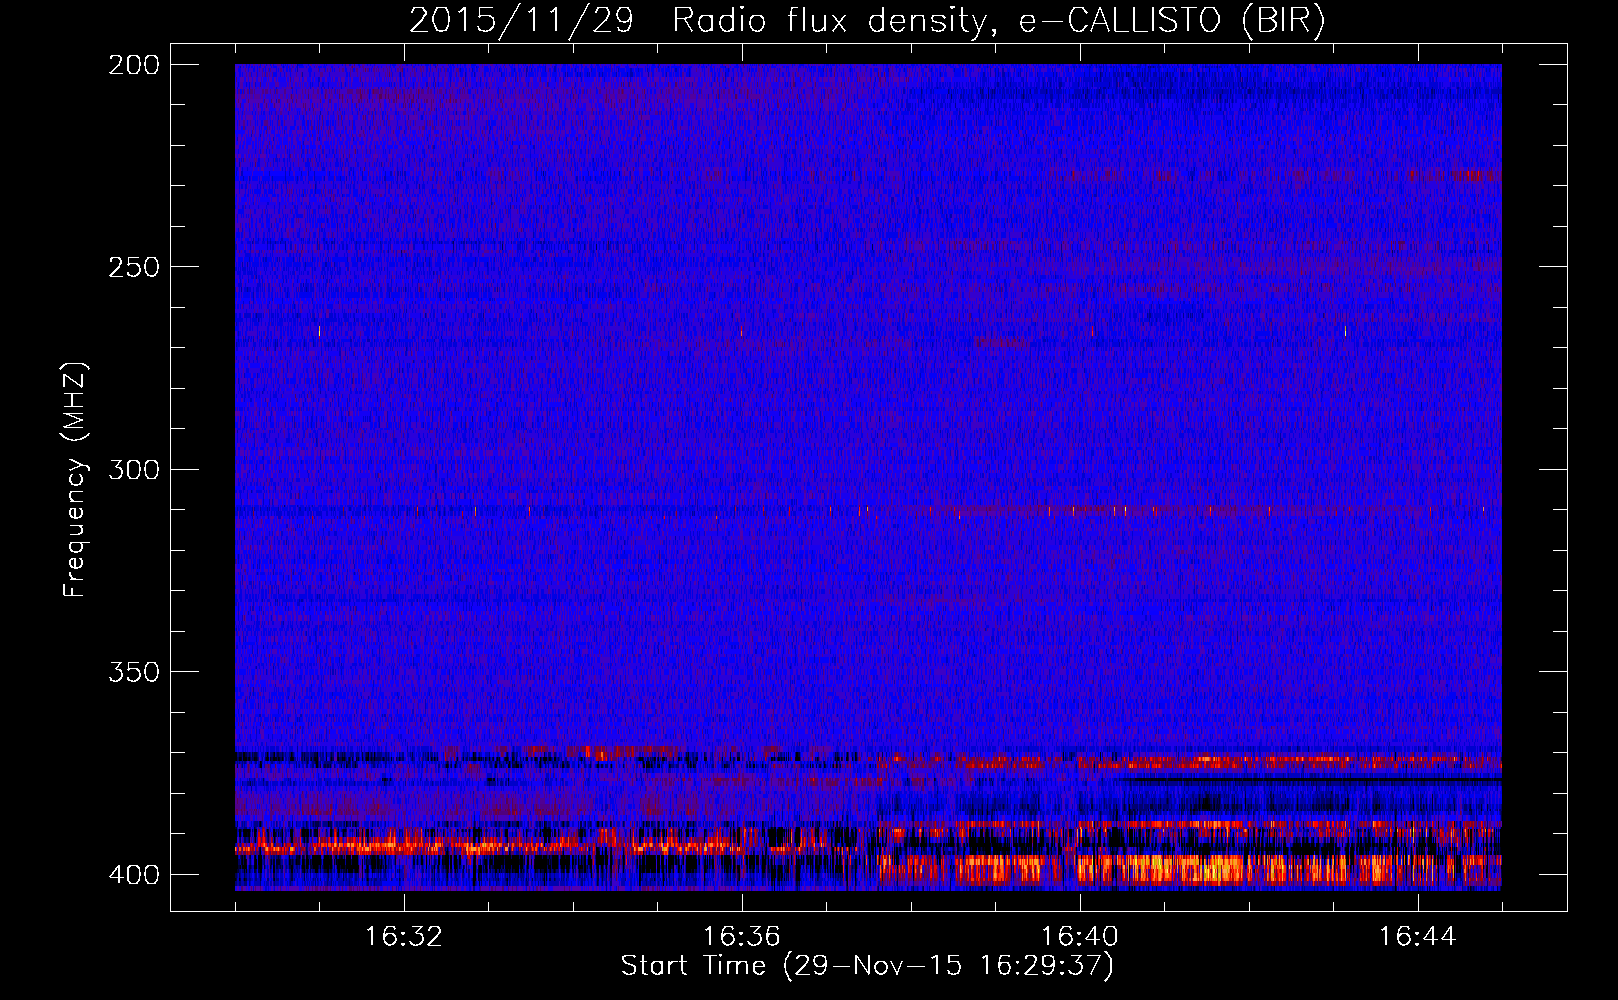The image size is (1618, 1000).
Task: Click the 400 frequency tick label
Action: (134, 874)
